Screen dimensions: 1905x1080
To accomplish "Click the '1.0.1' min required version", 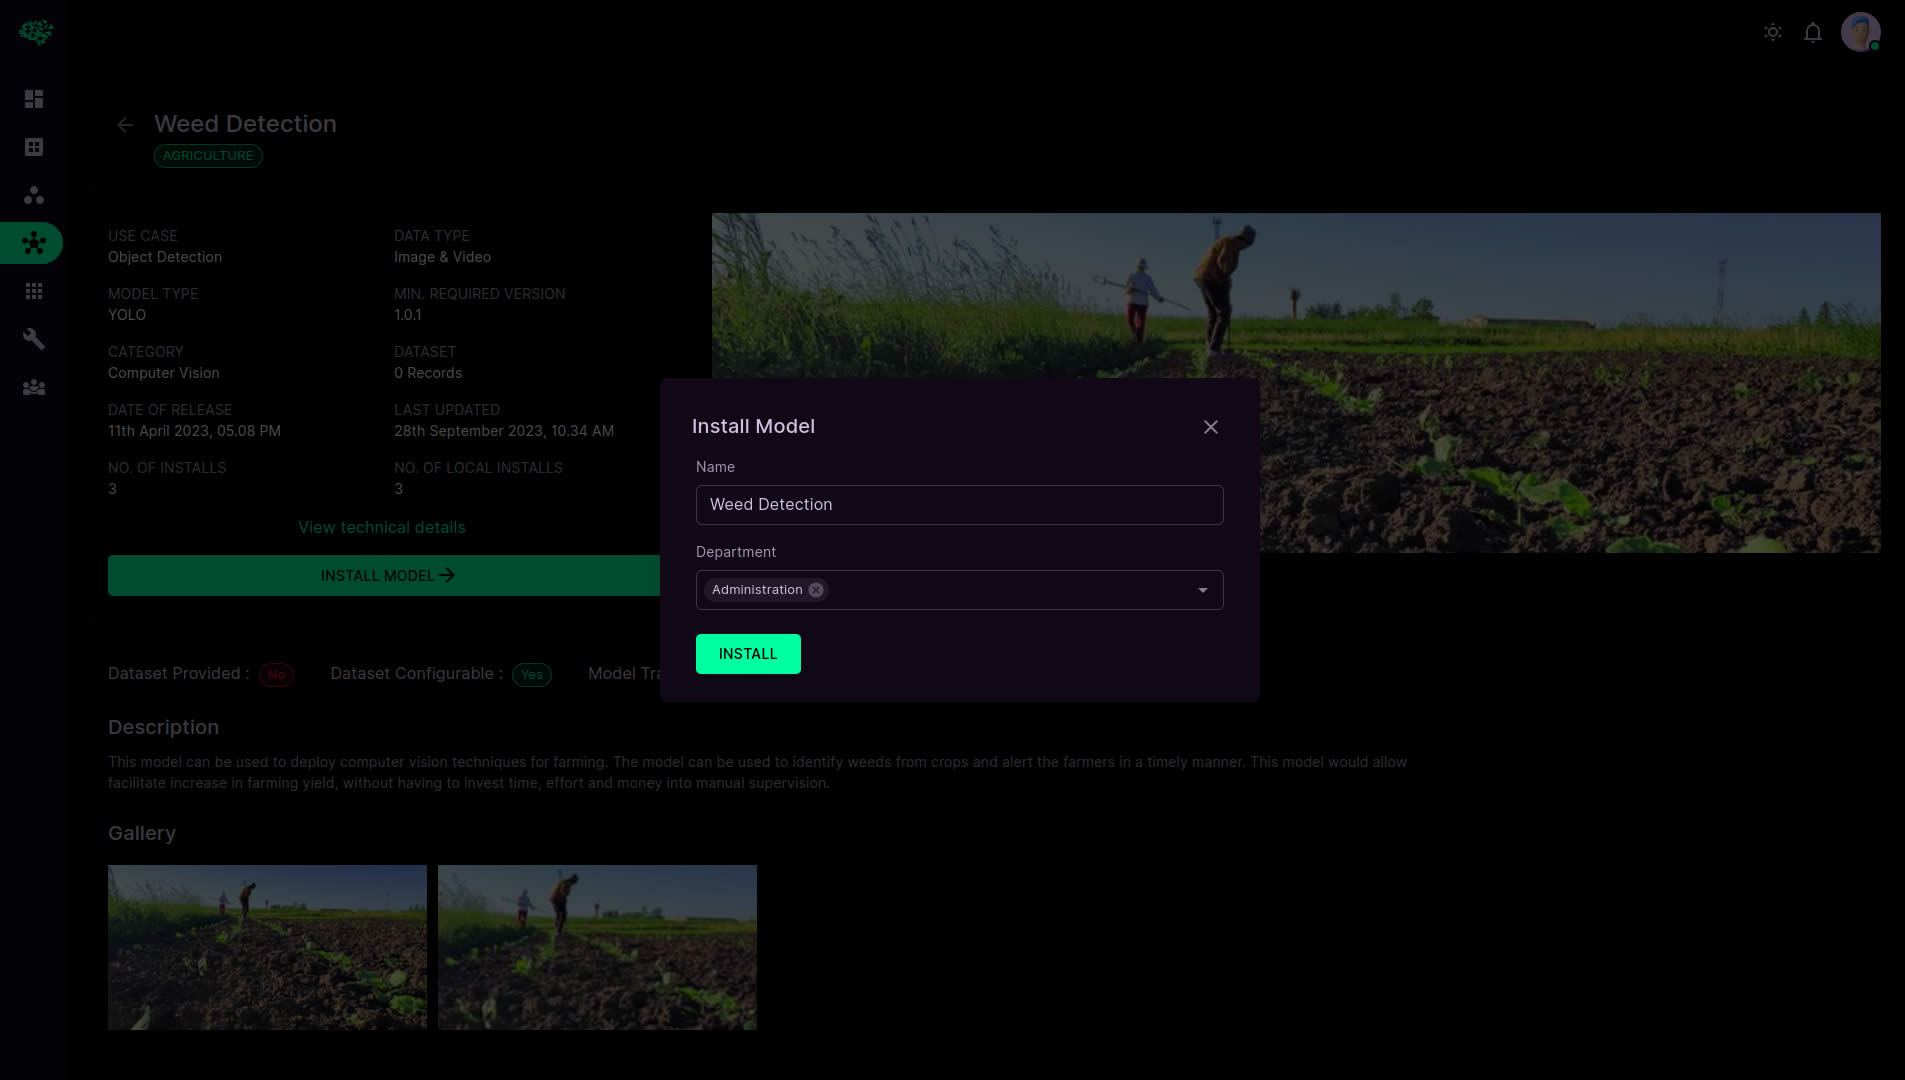I will pyautogui.click(x=408, y=315).
